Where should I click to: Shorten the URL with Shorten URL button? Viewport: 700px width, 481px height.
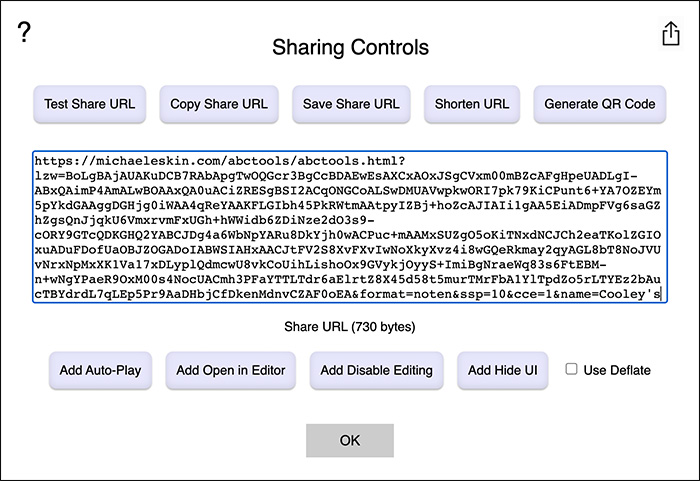pyautogui.click(x=472, y=104)
